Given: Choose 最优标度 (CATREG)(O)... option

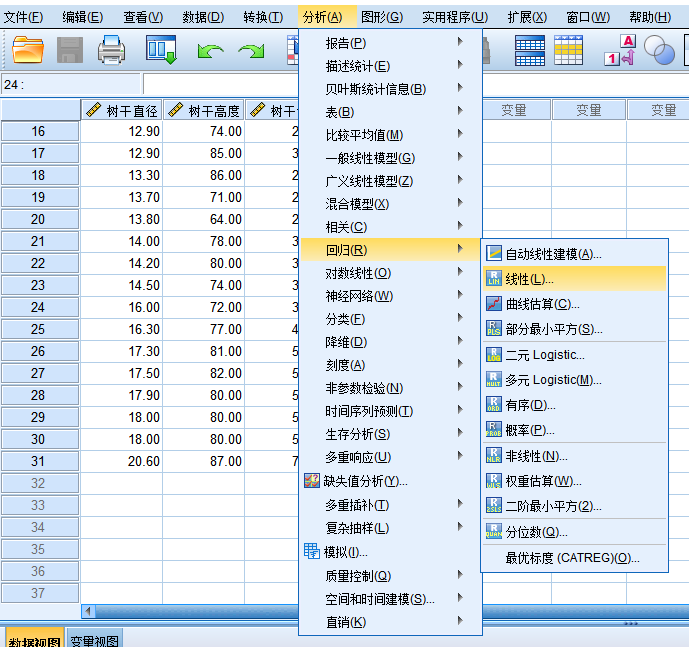Looking at the screenshot, I should click(x=575, y=558).
